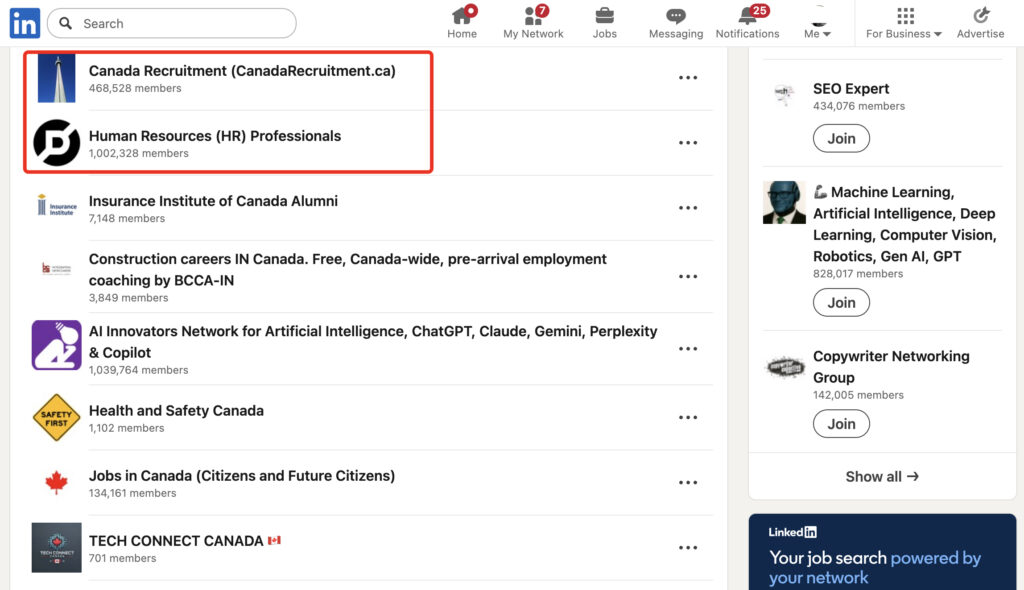Click the LinkedIn logo
The height and width of the screenshot is (590, 1024).
point(25,24)
